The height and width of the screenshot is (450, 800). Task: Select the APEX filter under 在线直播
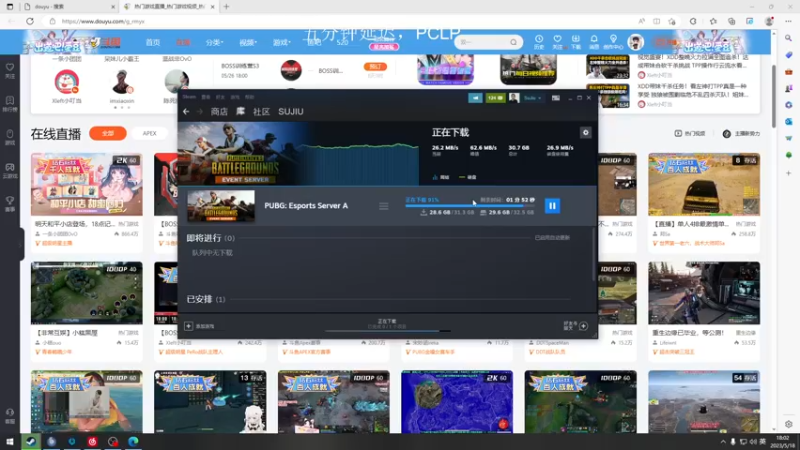(149, 133)
